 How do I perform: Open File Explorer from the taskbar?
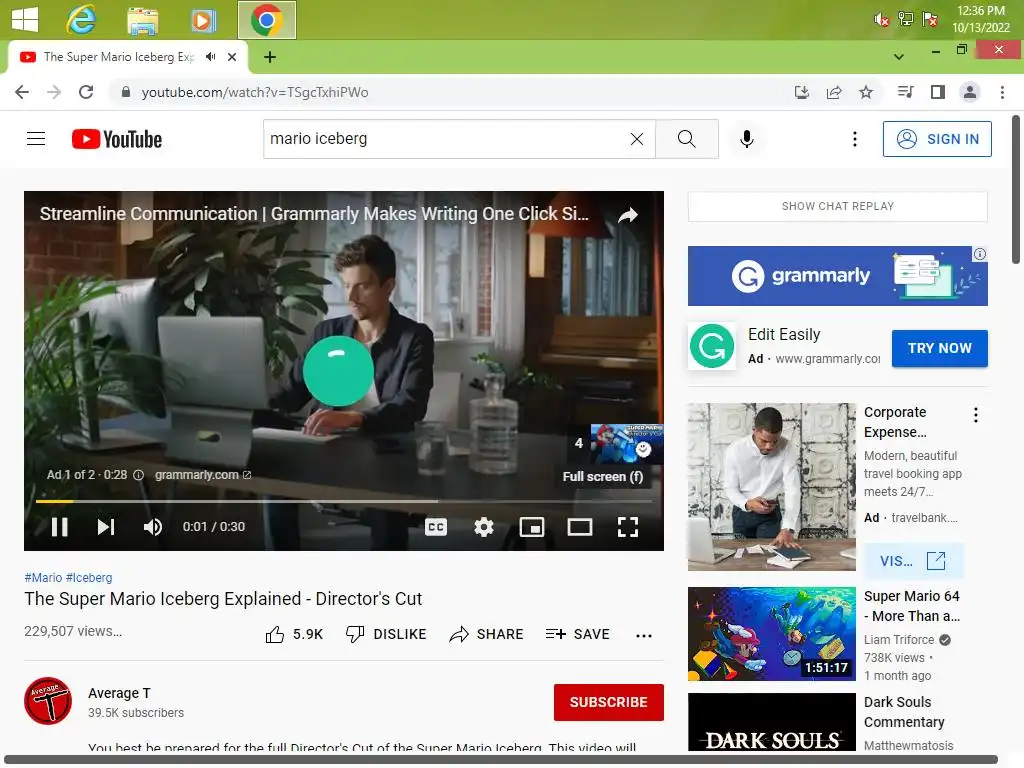[x=142, y=20]
